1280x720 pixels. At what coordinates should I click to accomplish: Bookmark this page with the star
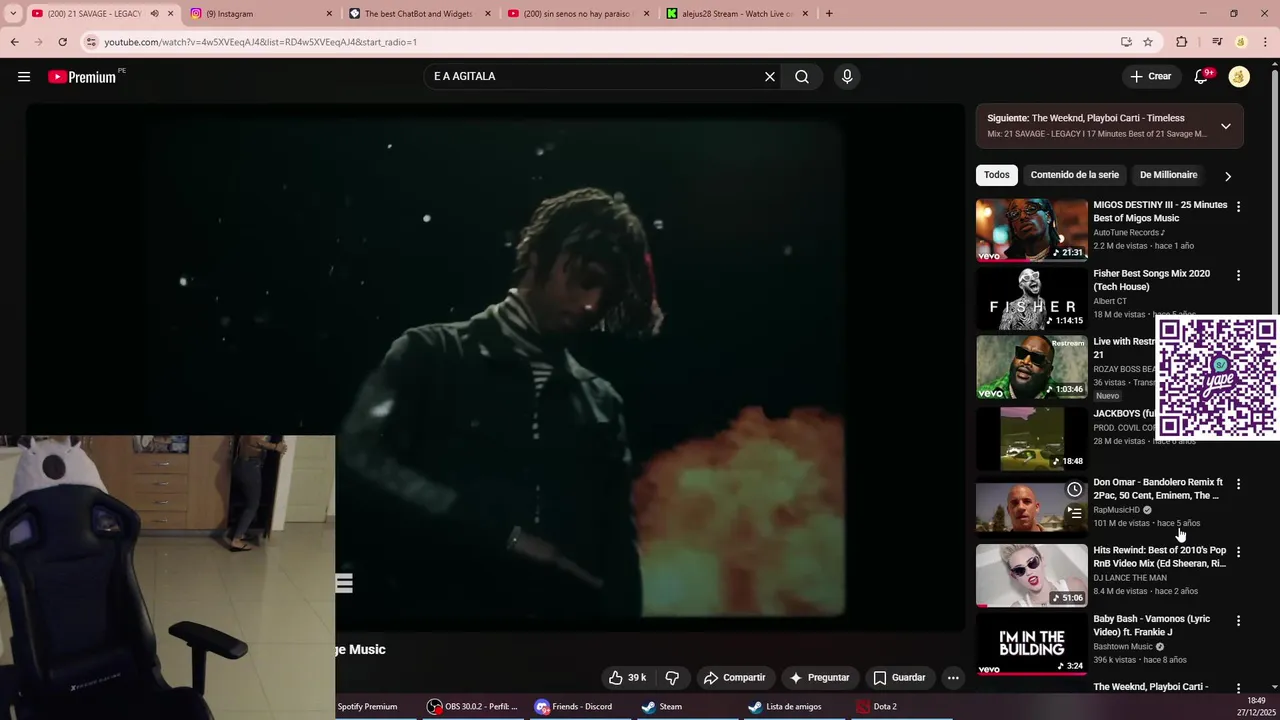[x=1148, y=42]
